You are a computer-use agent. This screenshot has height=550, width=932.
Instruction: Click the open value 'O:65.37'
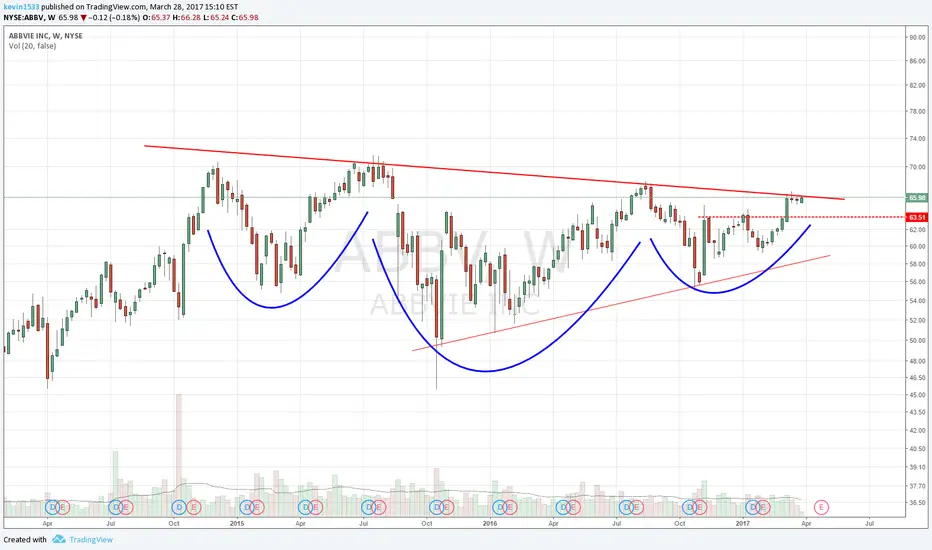(x=156, y=18)
